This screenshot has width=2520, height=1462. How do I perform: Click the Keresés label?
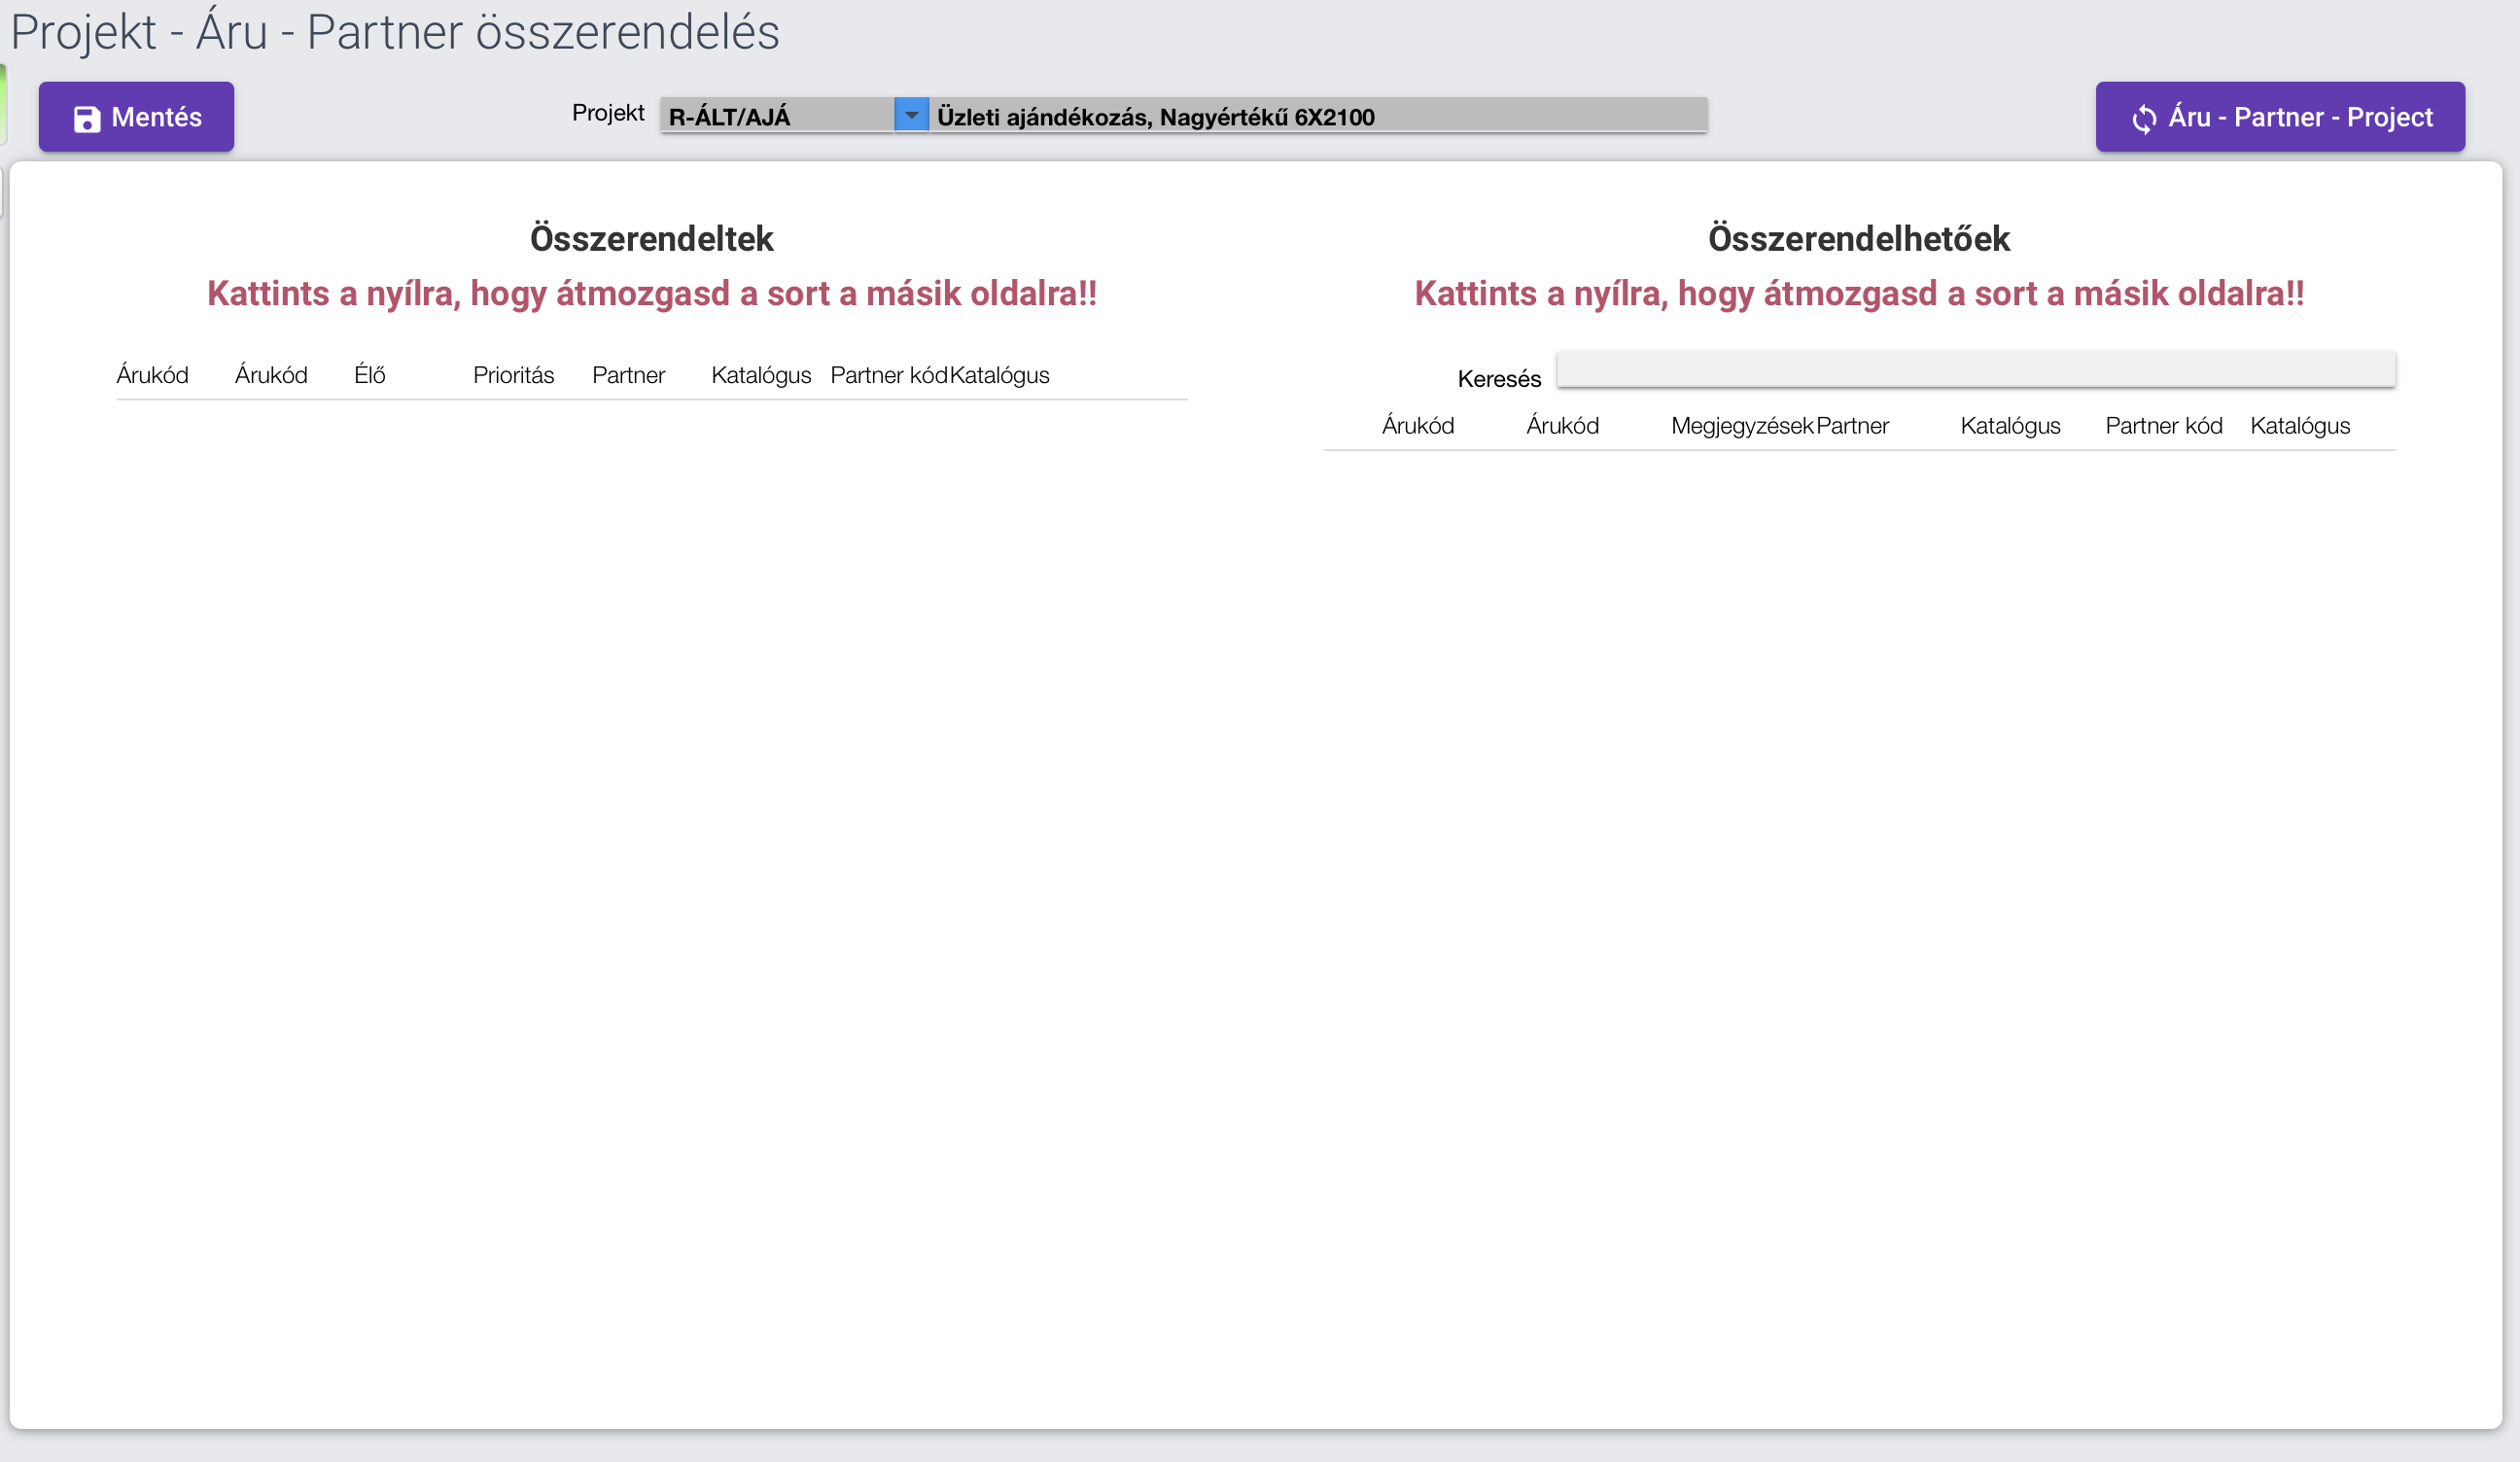pos(1499,379)
